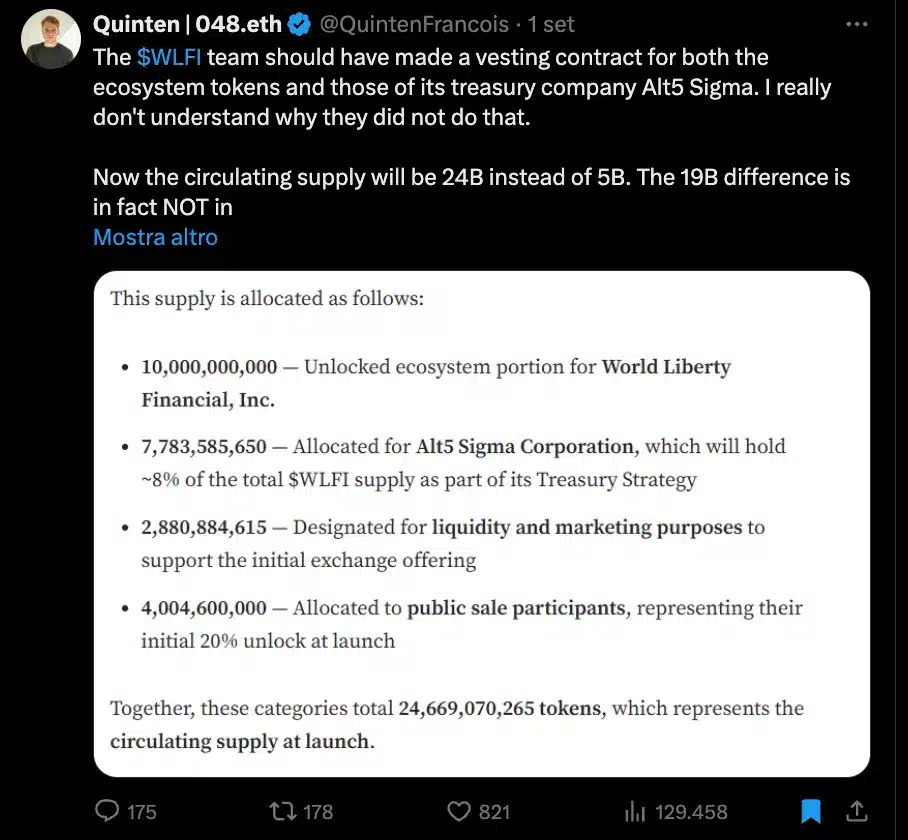The image size is (908, 840).
Task: Click the 178 reposts count
Action: (314, 811)
